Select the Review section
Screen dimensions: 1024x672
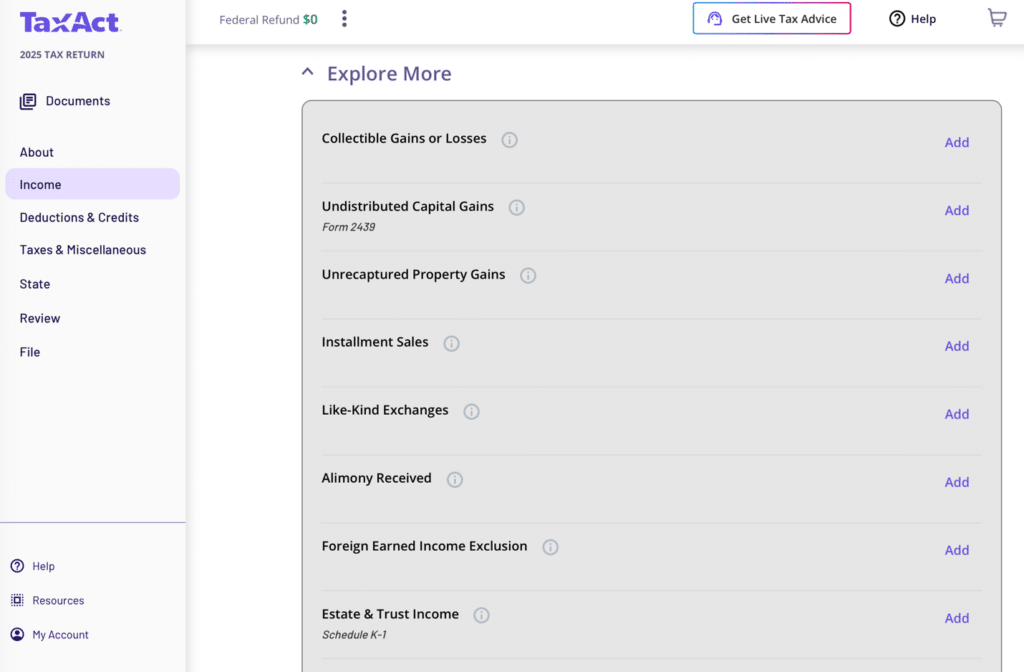coord(40,318)
